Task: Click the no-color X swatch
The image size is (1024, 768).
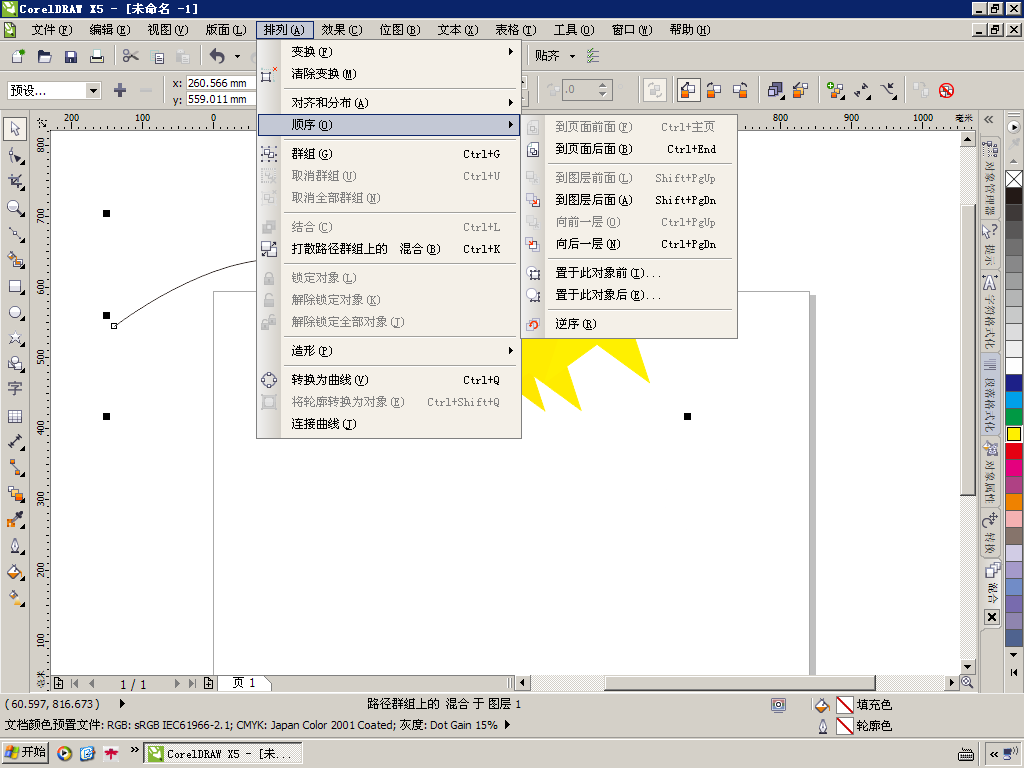Action: [x=1014, y=179]
